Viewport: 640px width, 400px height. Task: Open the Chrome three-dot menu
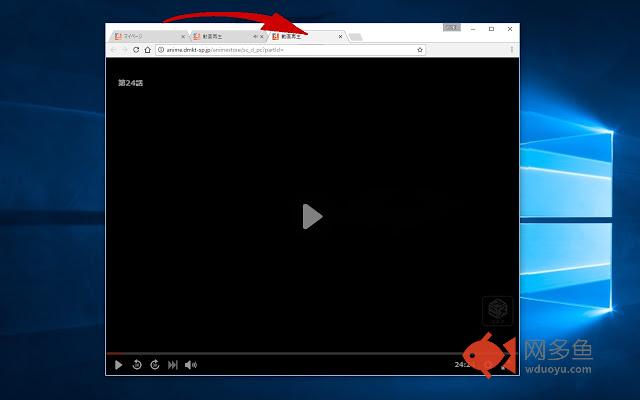[511, 50]
